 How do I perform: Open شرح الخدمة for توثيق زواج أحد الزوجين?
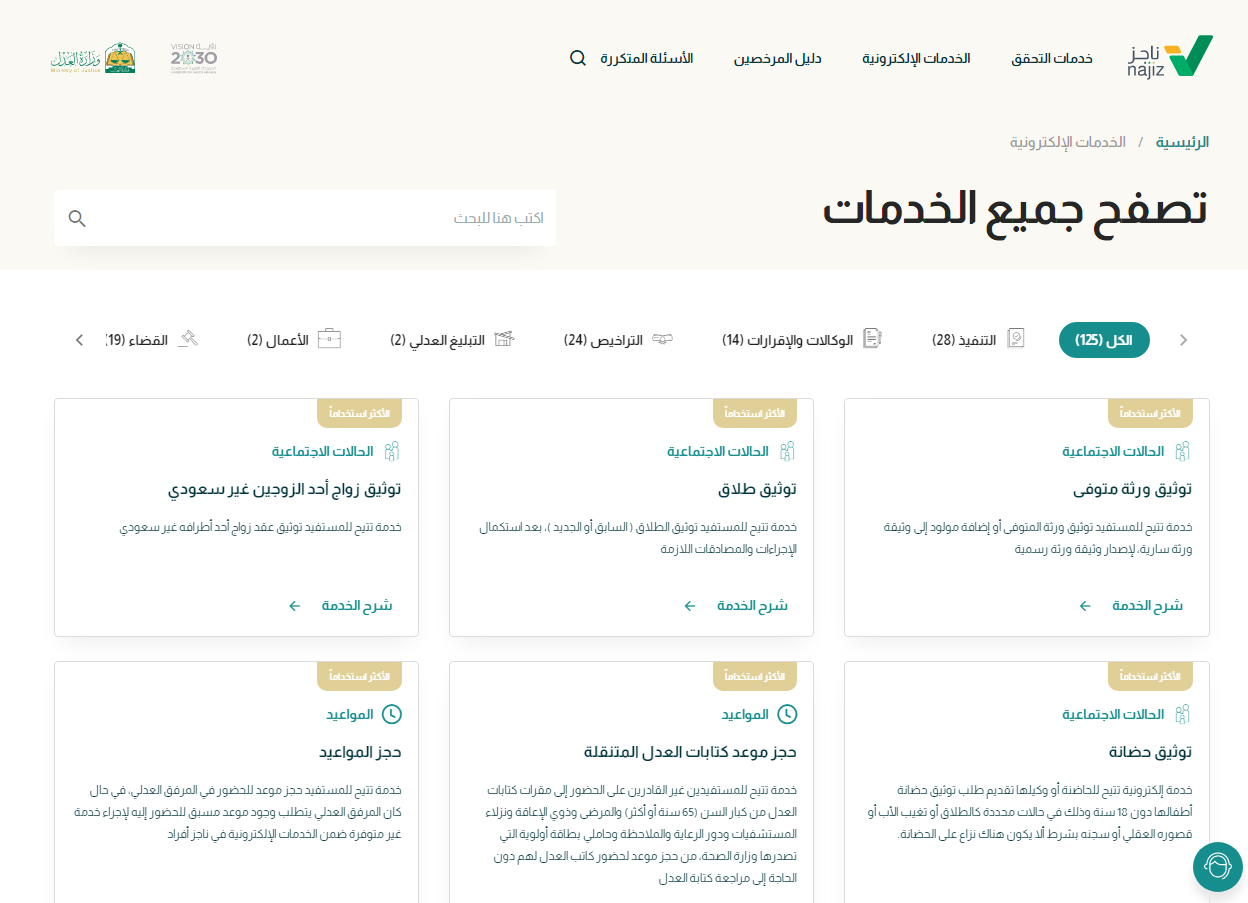(x=357, y=606)
